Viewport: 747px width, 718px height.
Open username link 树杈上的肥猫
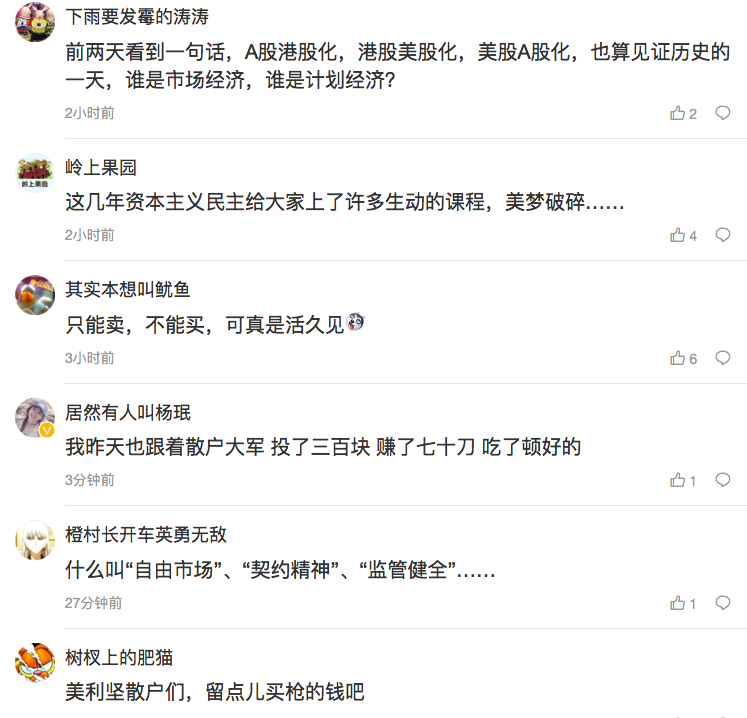(119, 657)
